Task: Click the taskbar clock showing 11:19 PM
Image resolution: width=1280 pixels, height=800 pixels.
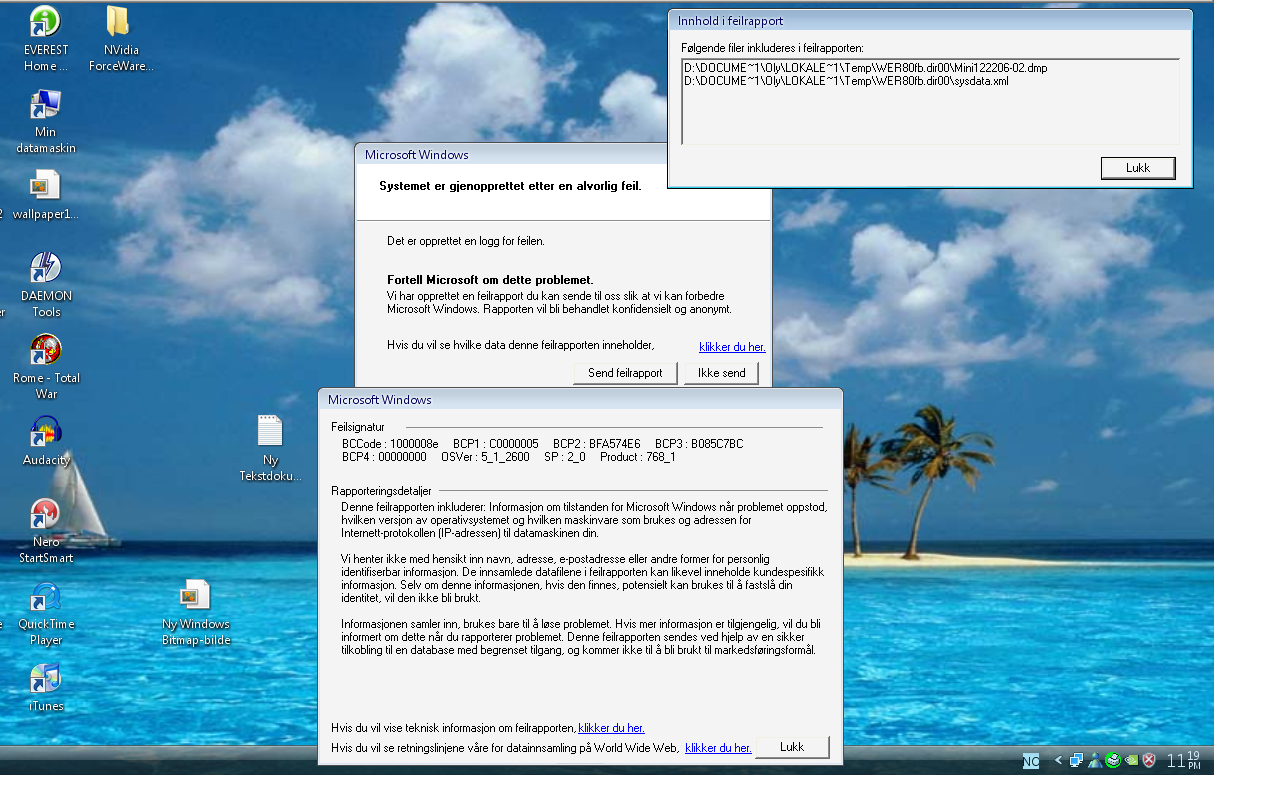Action: [1184, 760]
